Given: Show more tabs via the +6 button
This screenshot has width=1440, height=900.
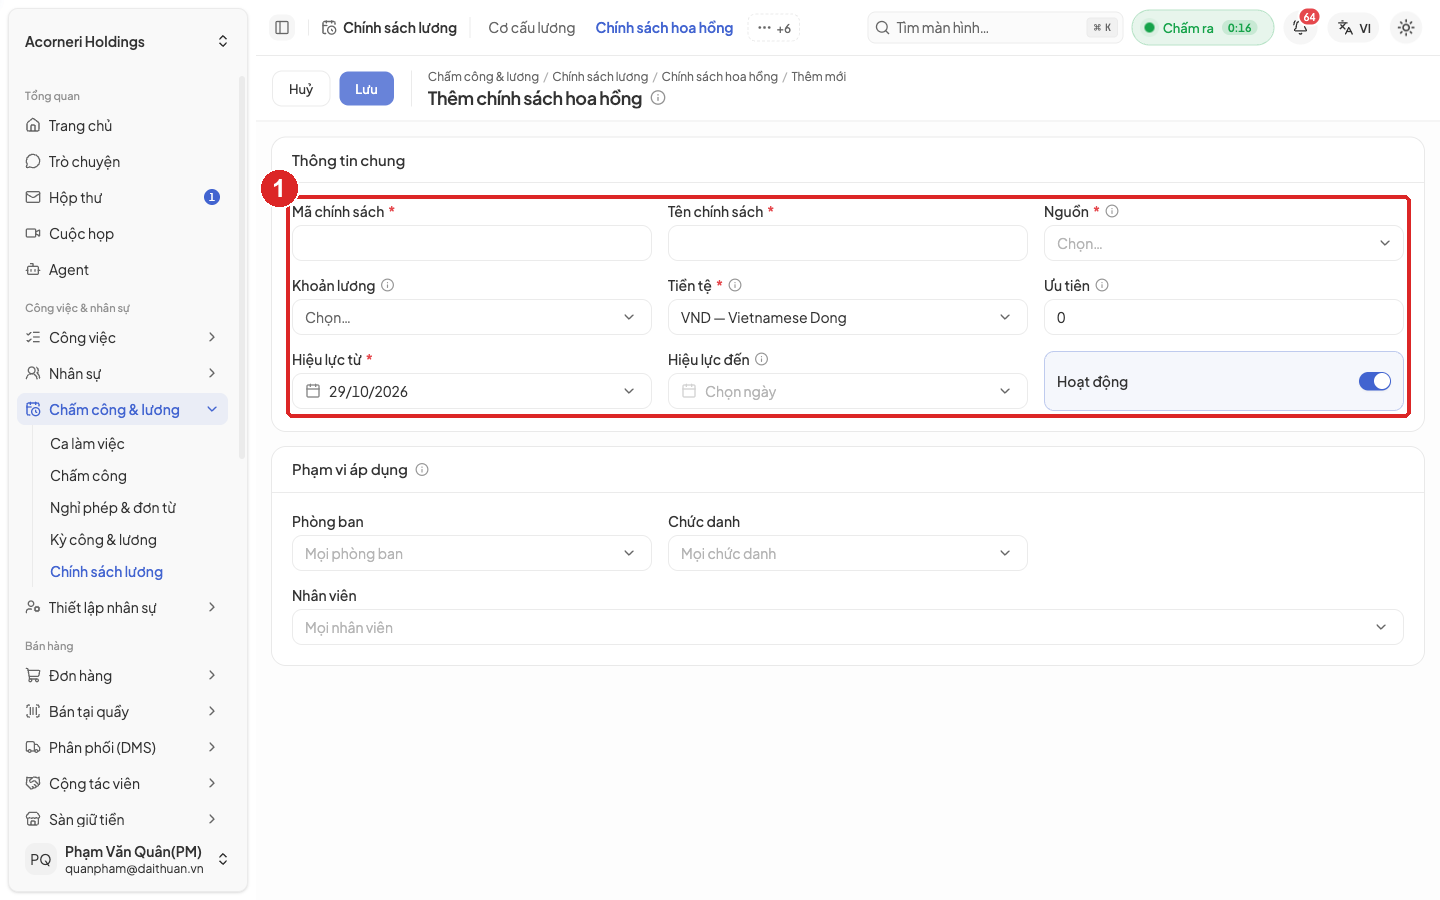Looking at the screenshot, I should click(x=774, y=28).
